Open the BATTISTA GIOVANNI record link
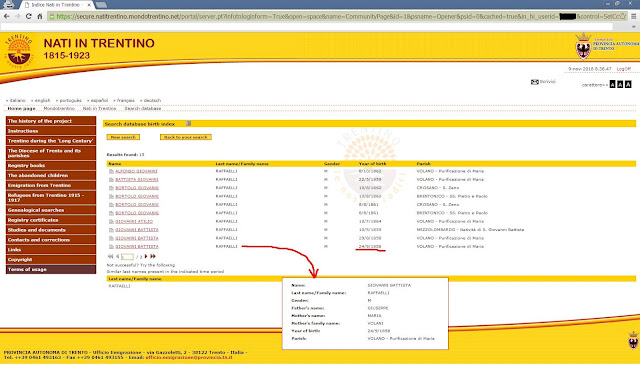The height and width of the screenshot is (365, 640). pyautogui.click(x=137, y=180)
